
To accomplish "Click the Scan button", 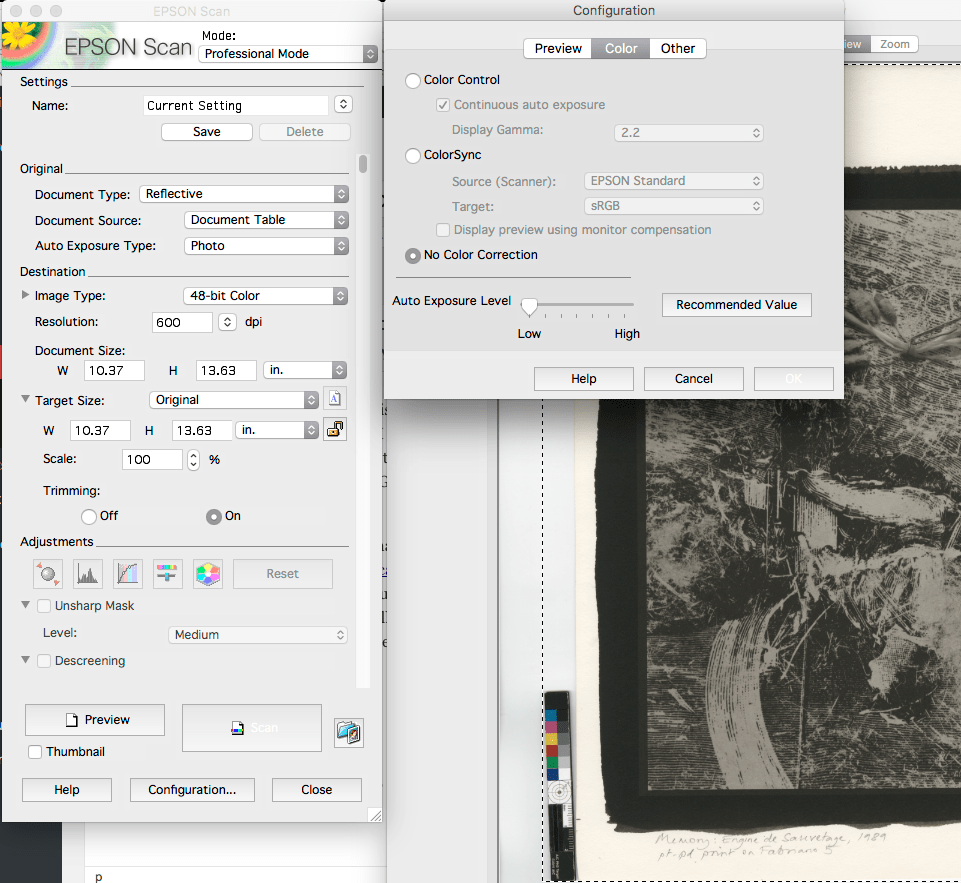I will [252, 727].
